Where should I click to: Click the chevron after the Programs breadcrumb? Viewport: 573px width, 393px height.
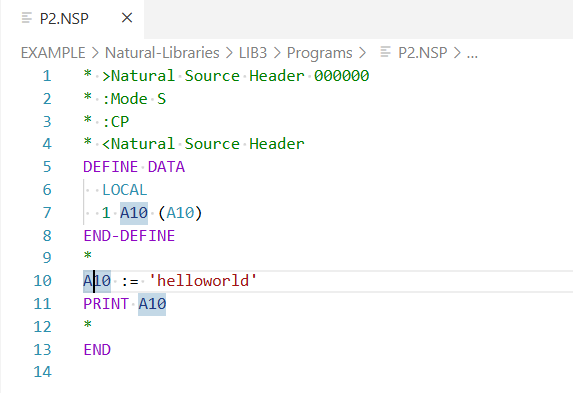363,53
